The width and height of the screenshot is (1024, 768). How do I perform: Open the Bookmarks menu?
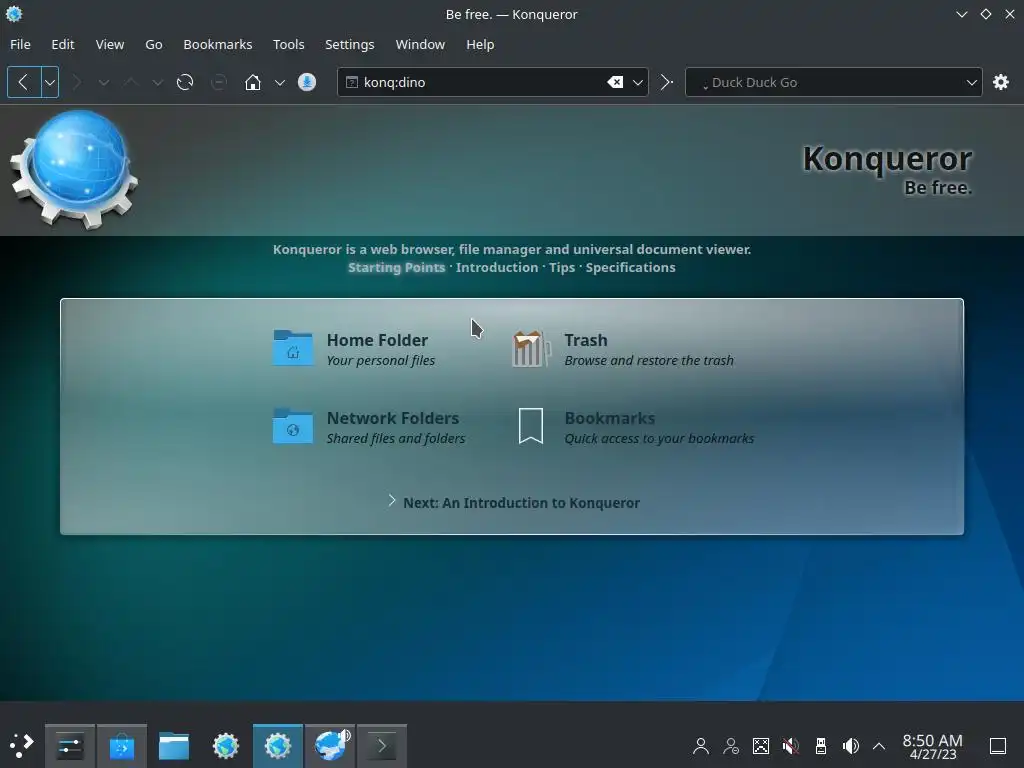pyautogui.click(x=217, y=44)
